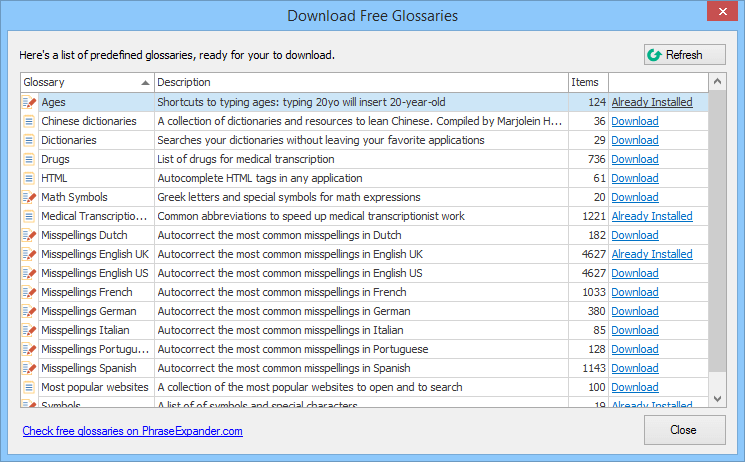Download the Misspellings Italian glossary
The width and height of the screenshot is (745, 462).
tap(635, 330)
